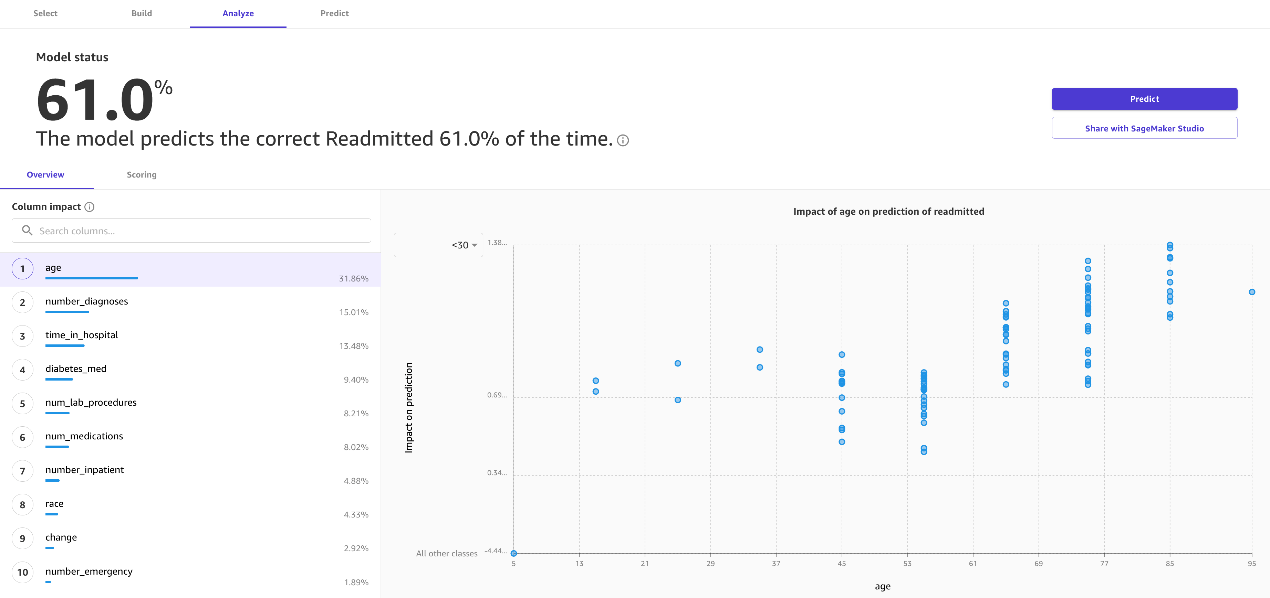Open the <30 class dropdown

point(464,245)
